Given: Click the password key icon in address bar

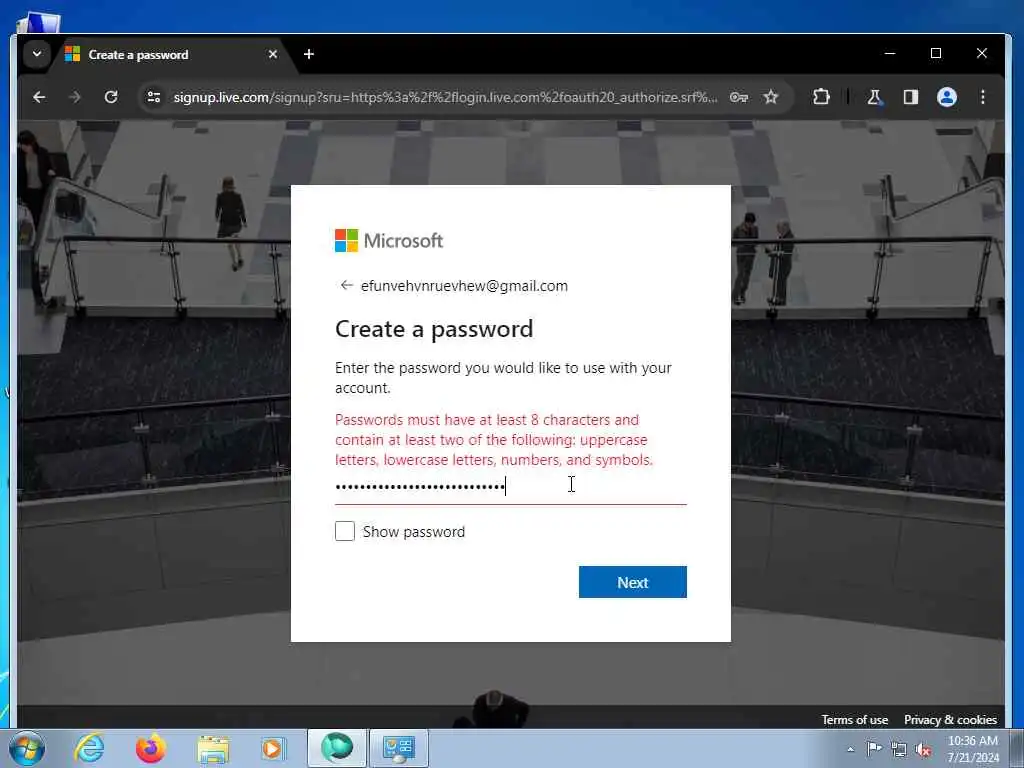Looking at the screenshot, I should (739, 97).
